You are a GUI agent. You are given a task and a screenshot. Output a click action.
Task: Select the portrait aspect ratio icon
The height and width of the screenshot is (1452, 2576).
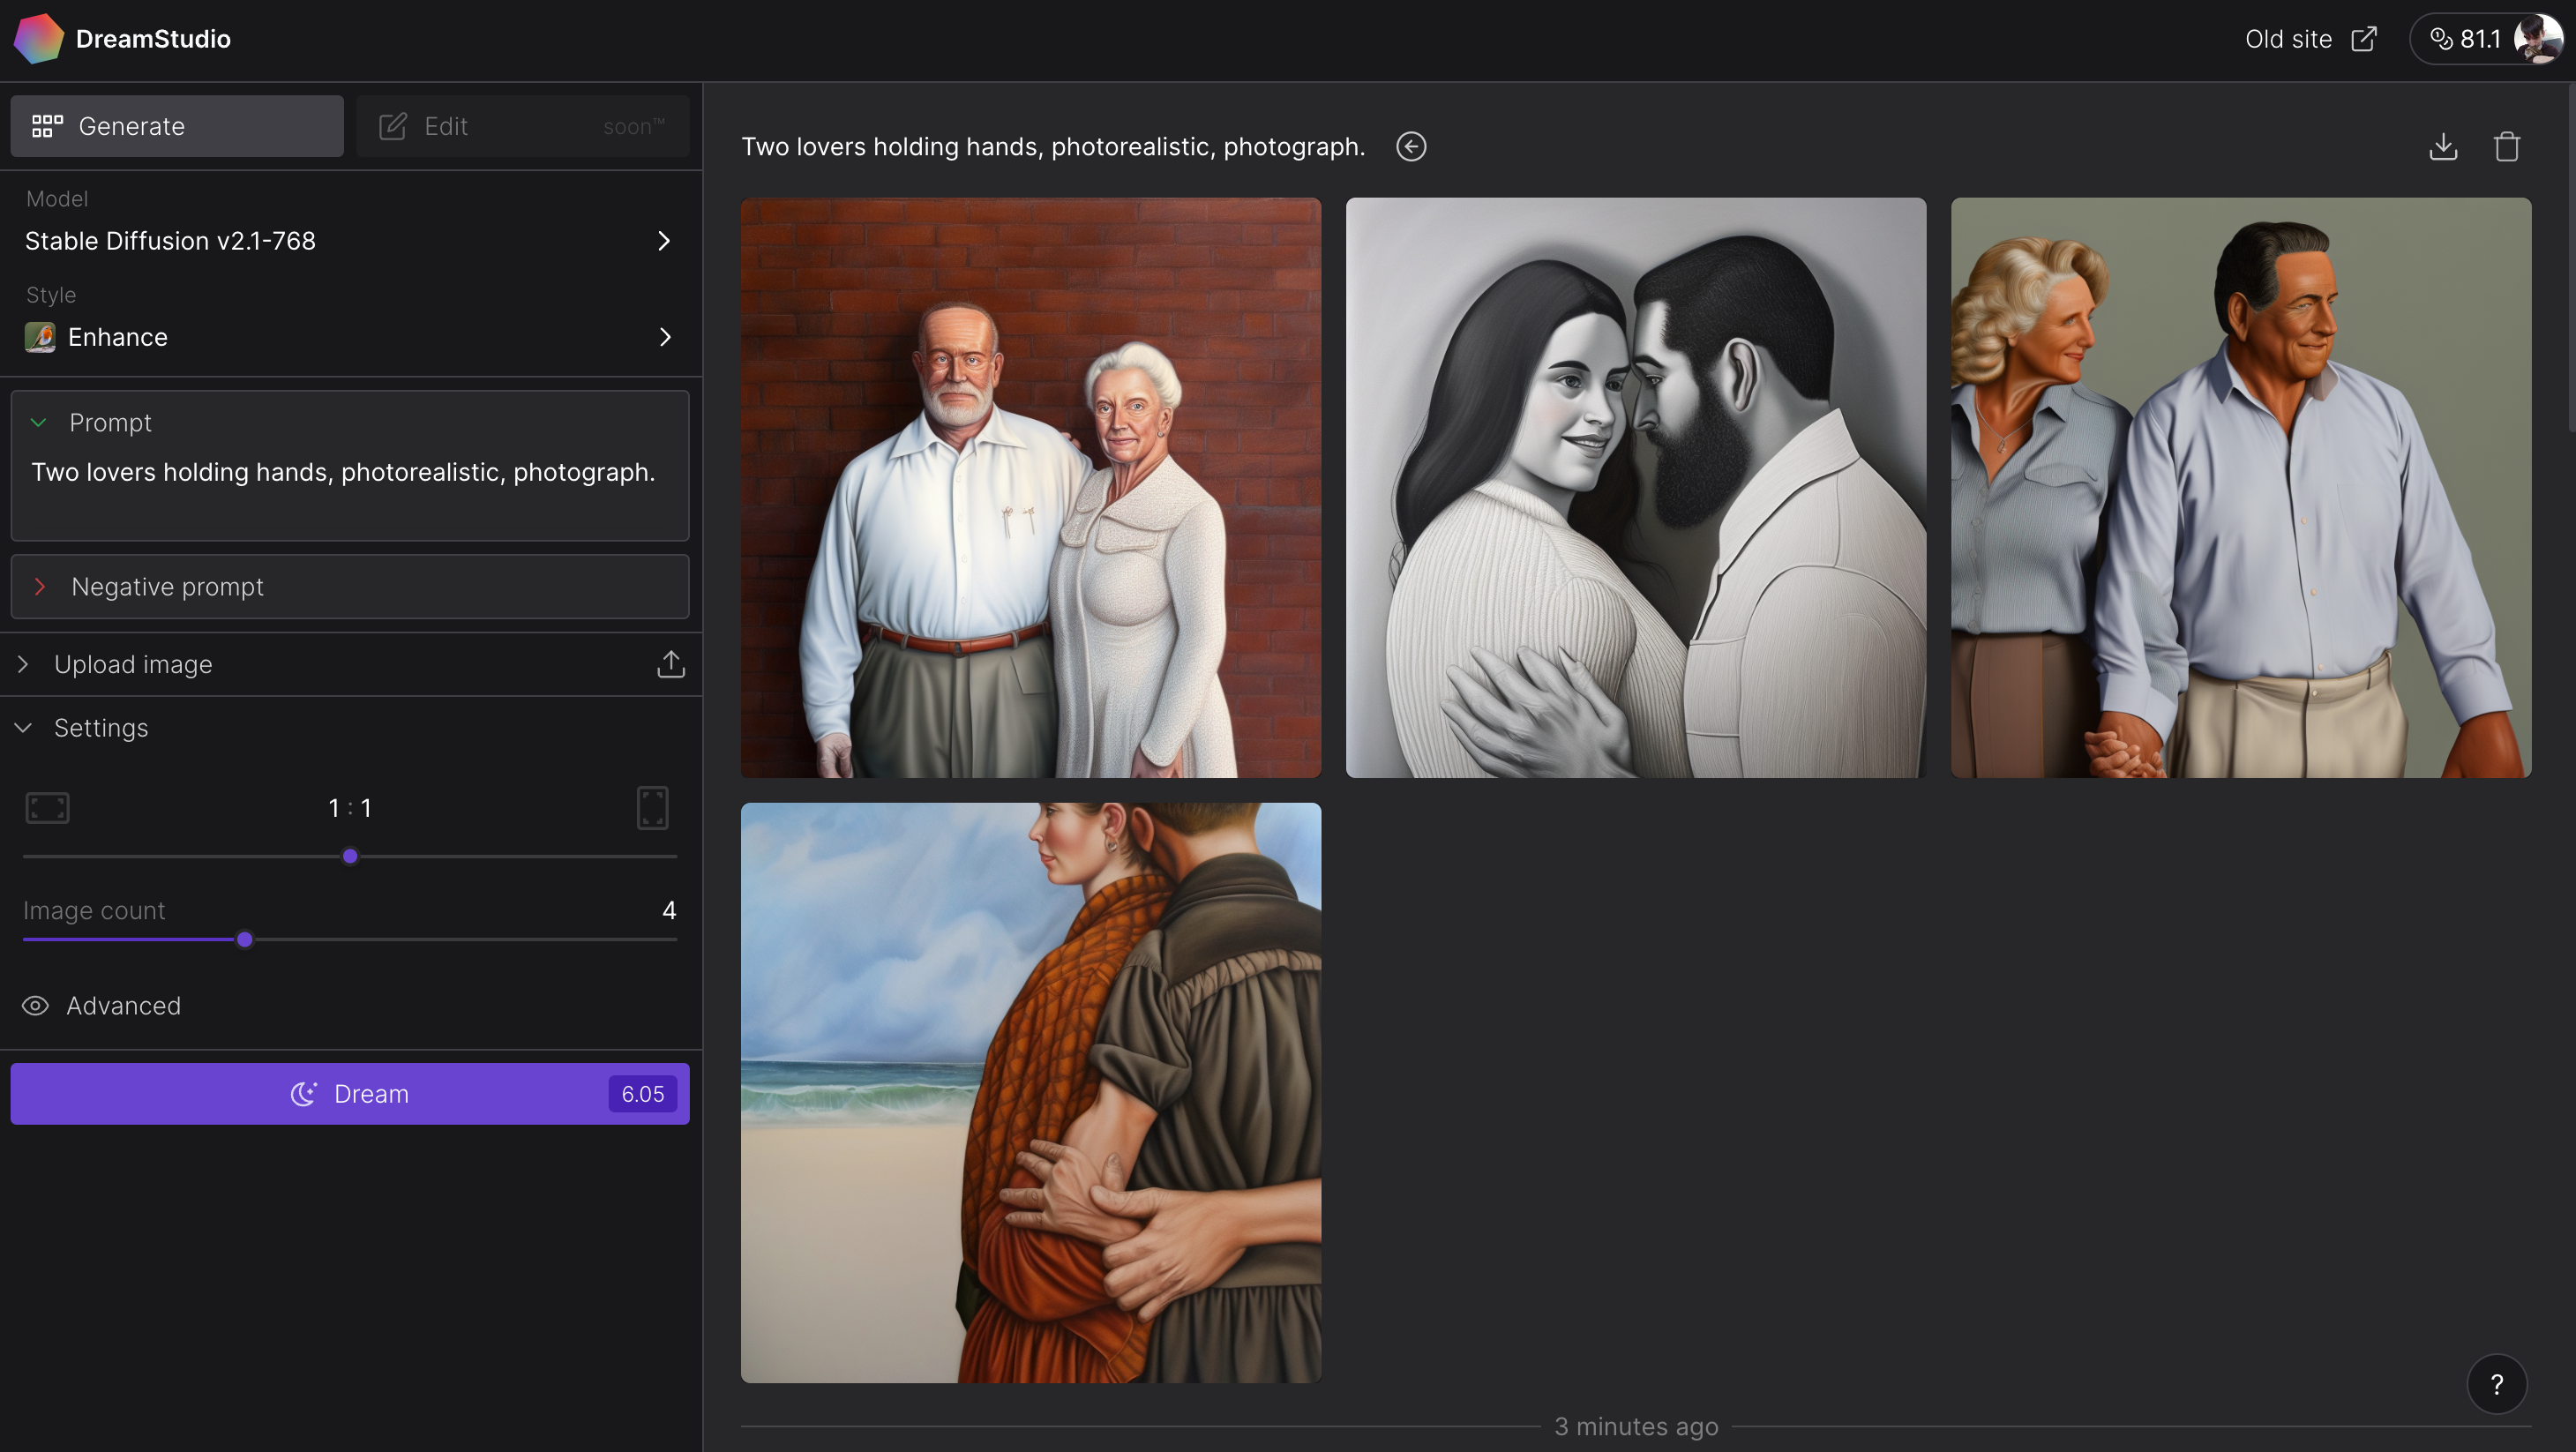(x=652, y=807)
